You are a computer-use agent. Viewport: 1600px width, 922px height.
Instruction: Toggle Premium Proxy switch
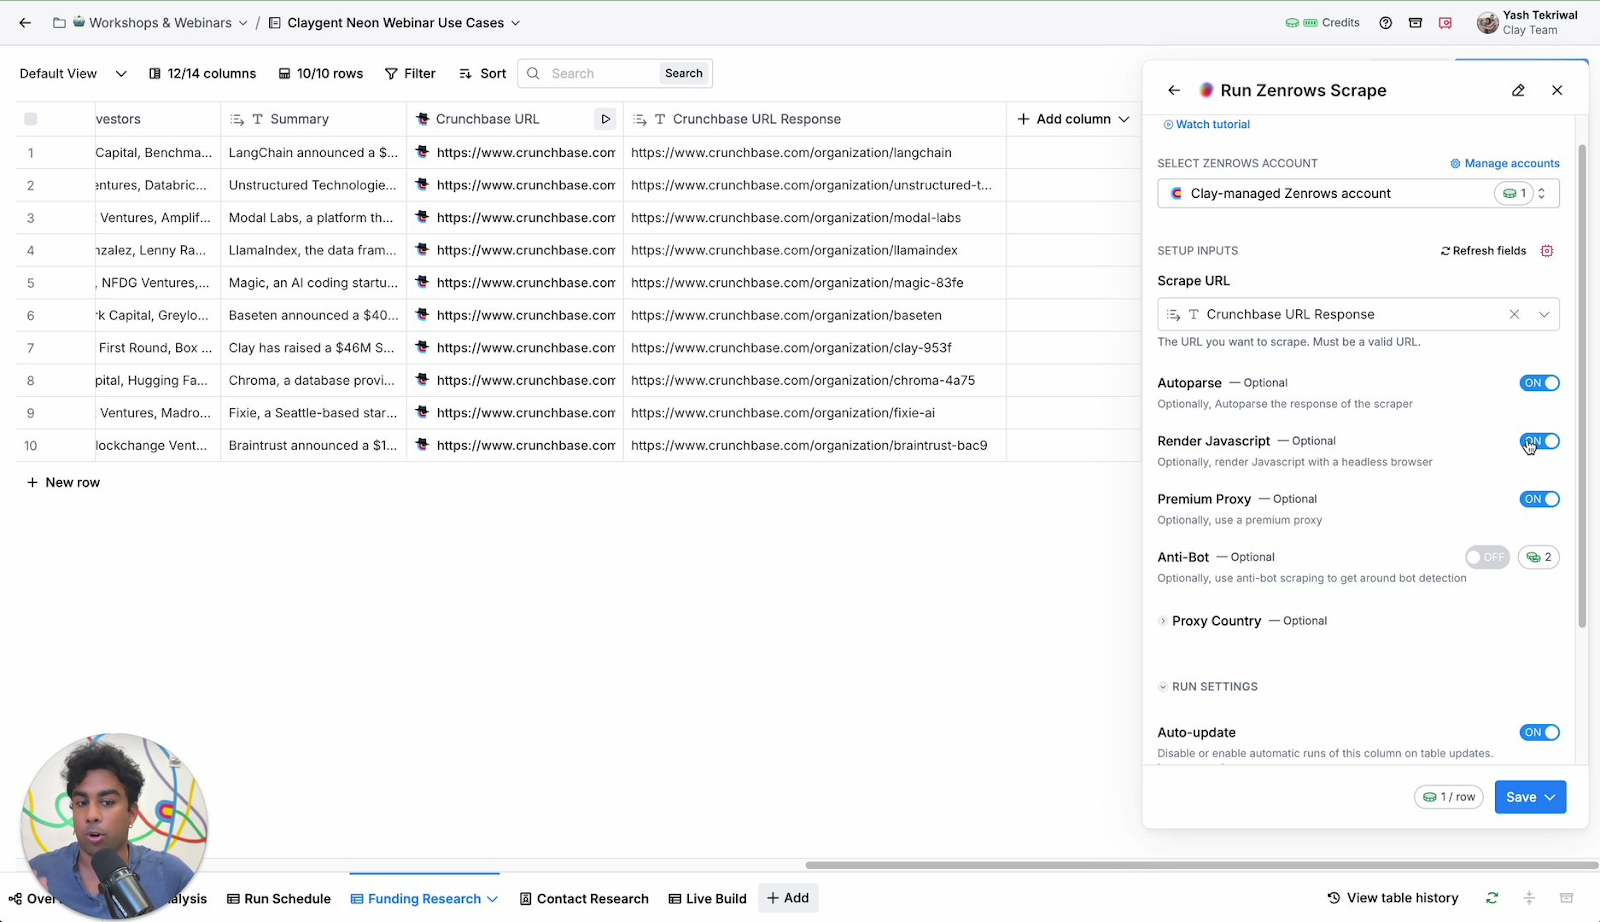pos(1539,499)
